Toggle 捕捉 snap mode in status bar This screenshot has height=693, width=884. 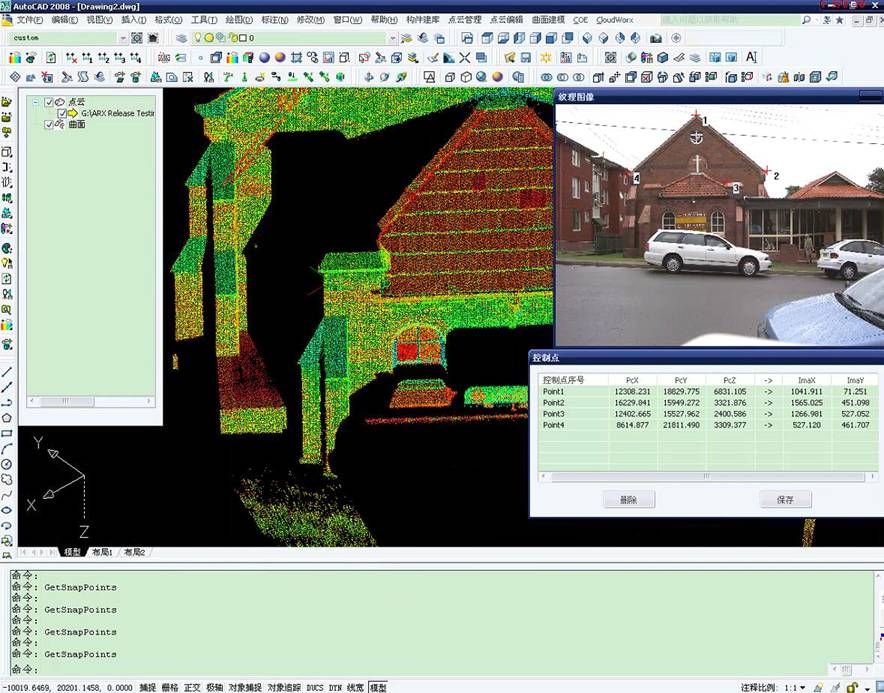tap(148, 687)
